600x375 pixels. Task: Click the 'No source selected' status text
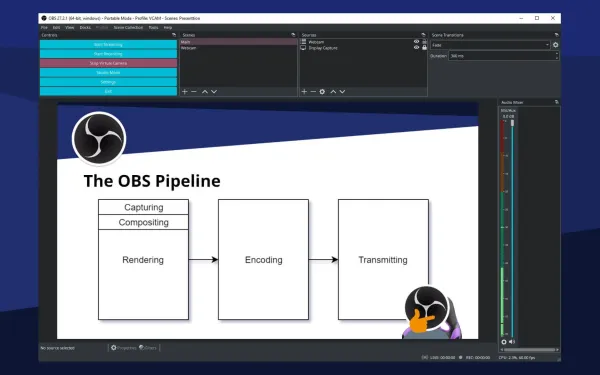click(x=58, y=348)
